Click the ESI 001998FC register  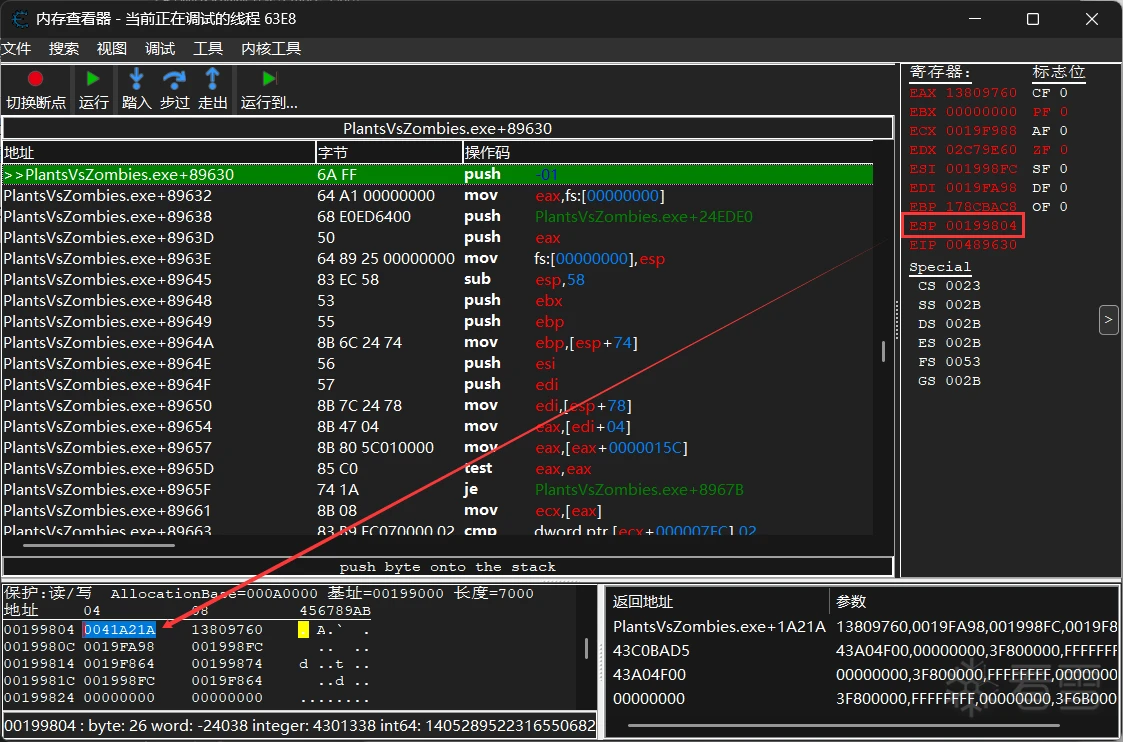coord(963,169)
